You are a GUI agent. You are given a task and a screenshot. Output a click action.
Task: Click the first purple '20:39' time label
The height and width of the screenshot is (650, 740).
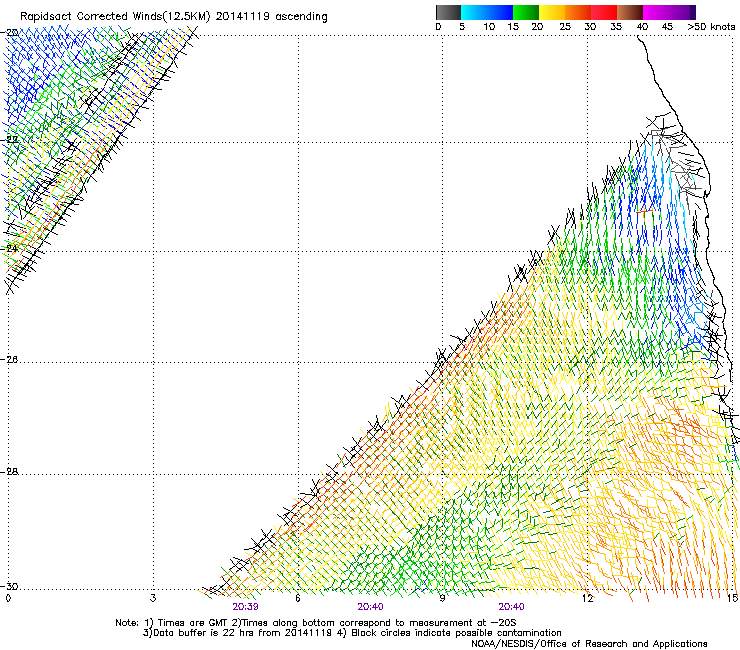(245, 607)
